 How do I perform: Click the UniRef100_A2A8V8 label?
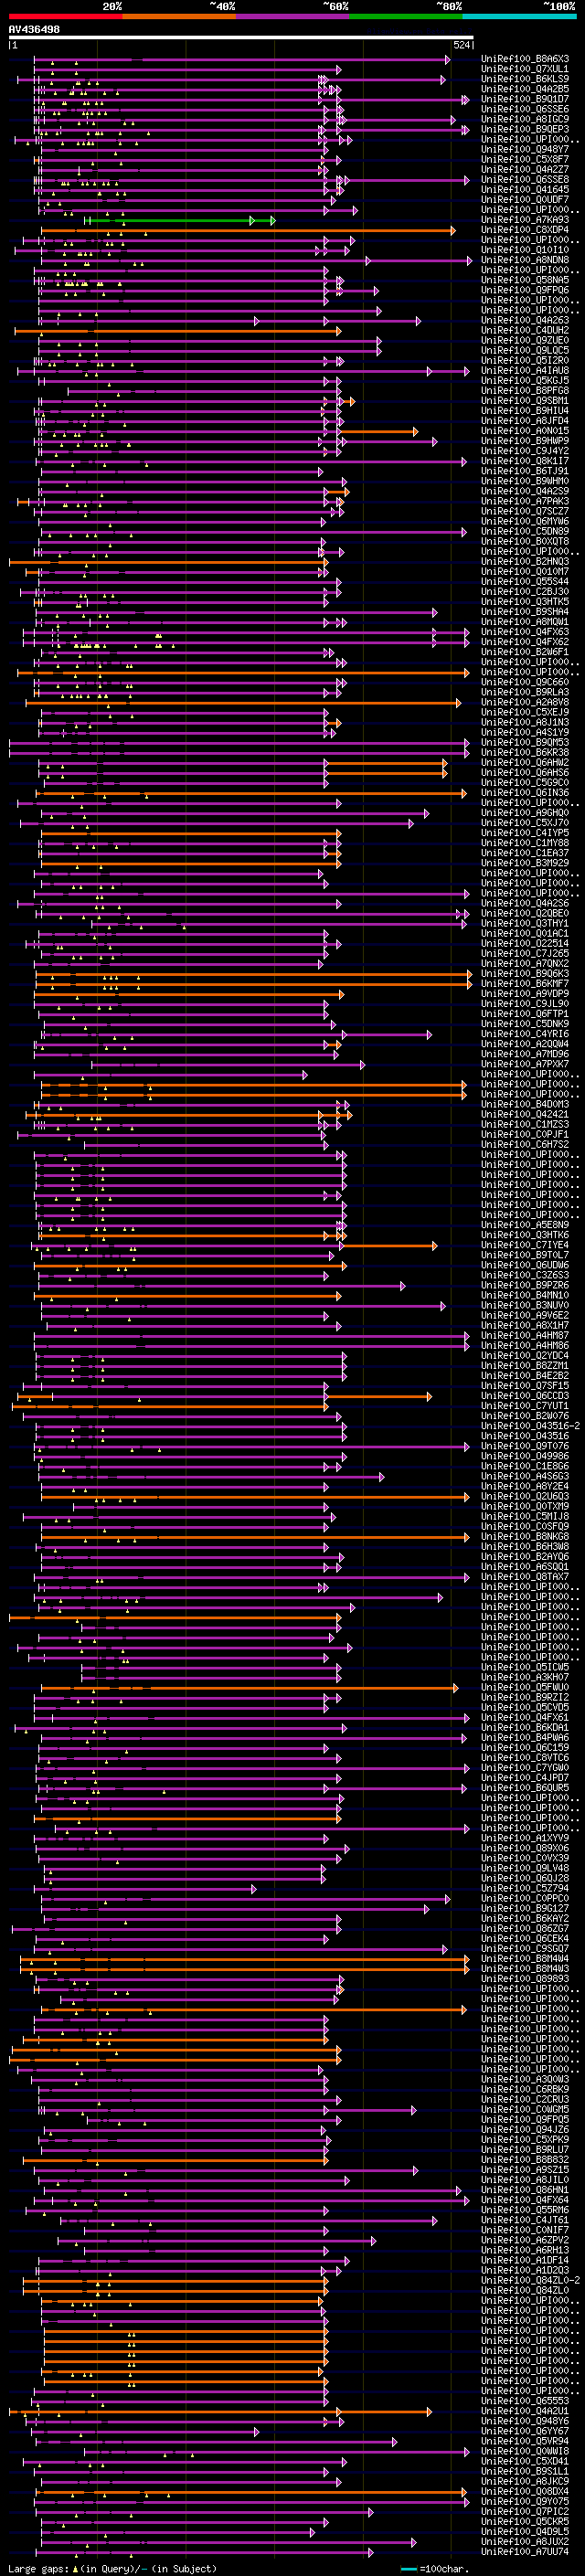(524, 702)
